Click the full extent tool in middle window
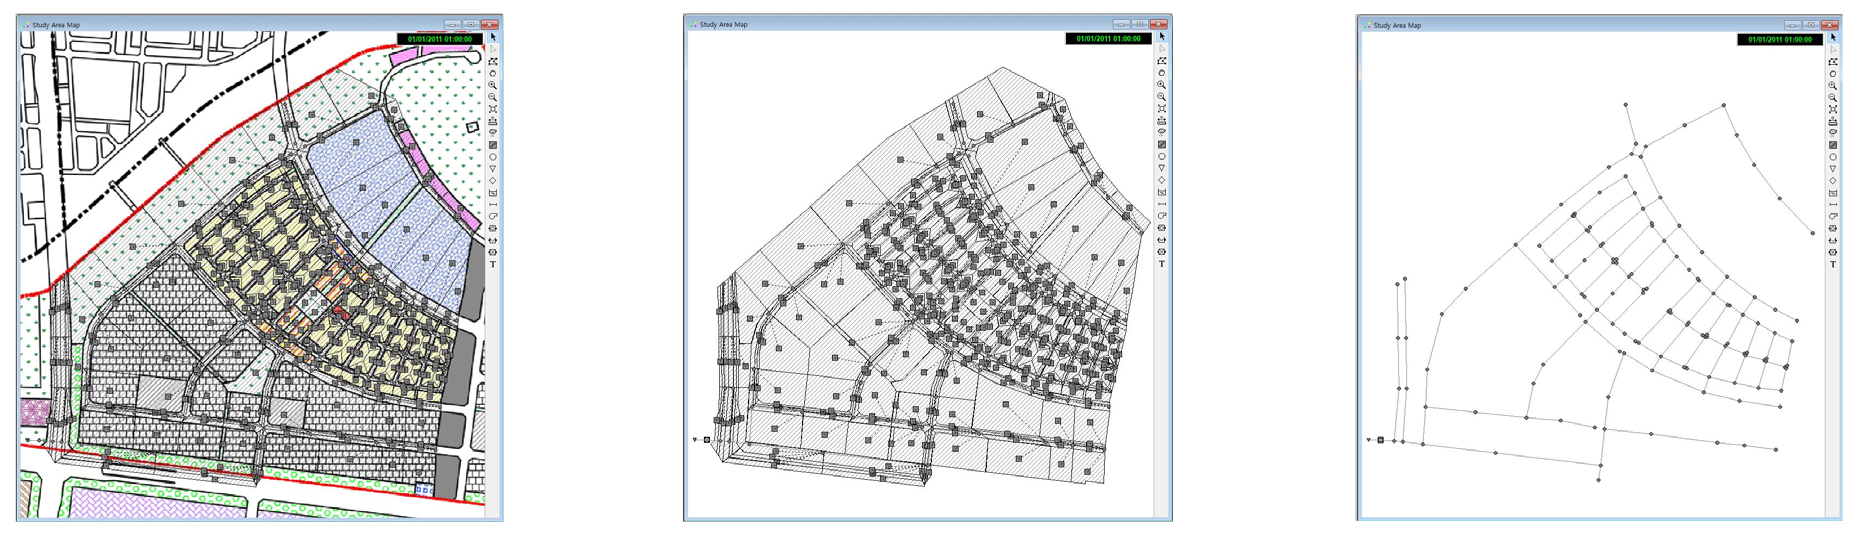Viewport: 1854px width, 533px height. (1162, 109)
